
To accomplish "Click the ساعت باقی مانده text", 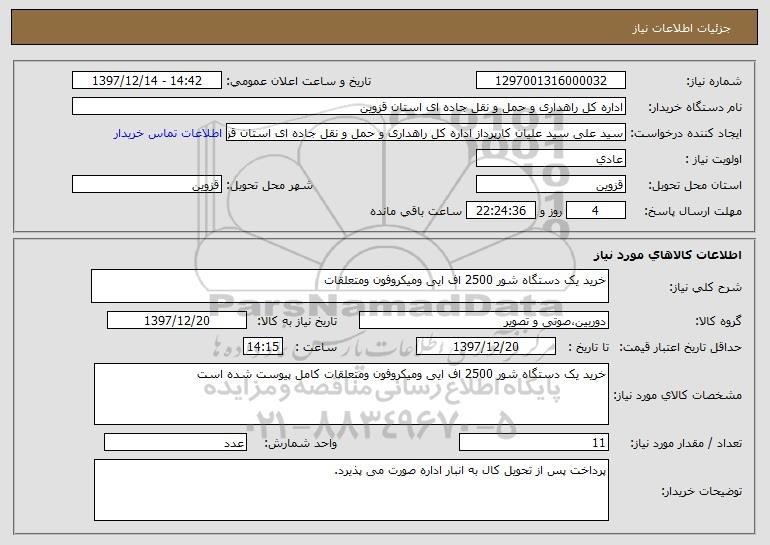I will (416, 211).
